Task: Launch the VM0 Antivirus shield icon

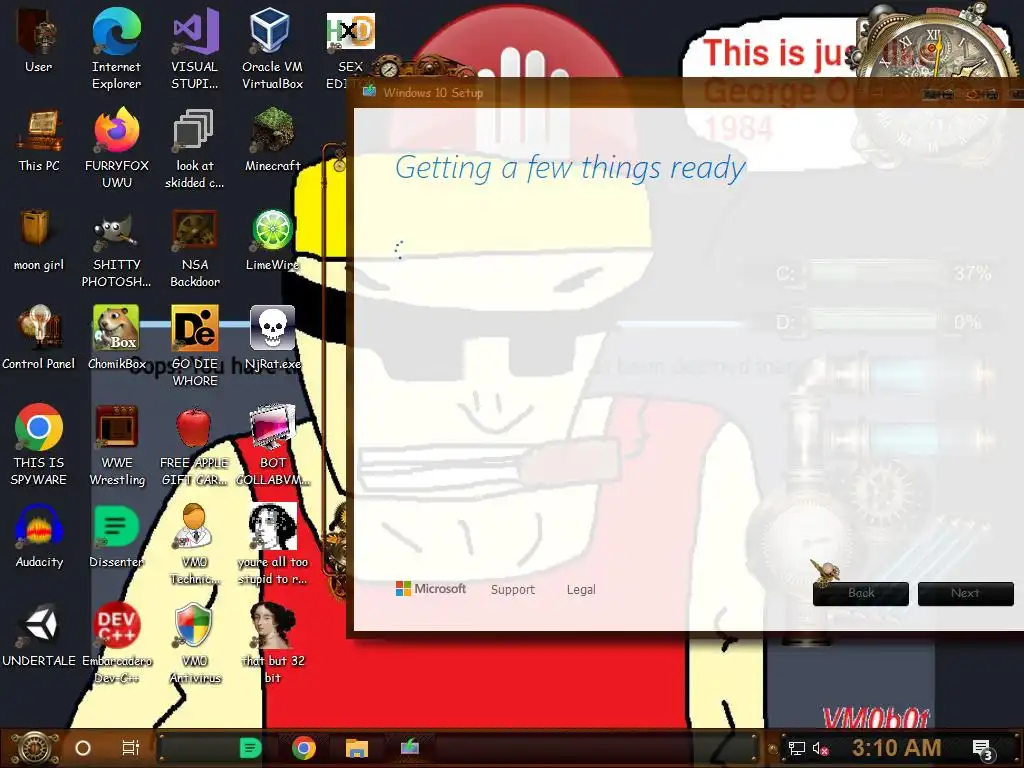Action: pyautogui.click(x=195, y=643)
